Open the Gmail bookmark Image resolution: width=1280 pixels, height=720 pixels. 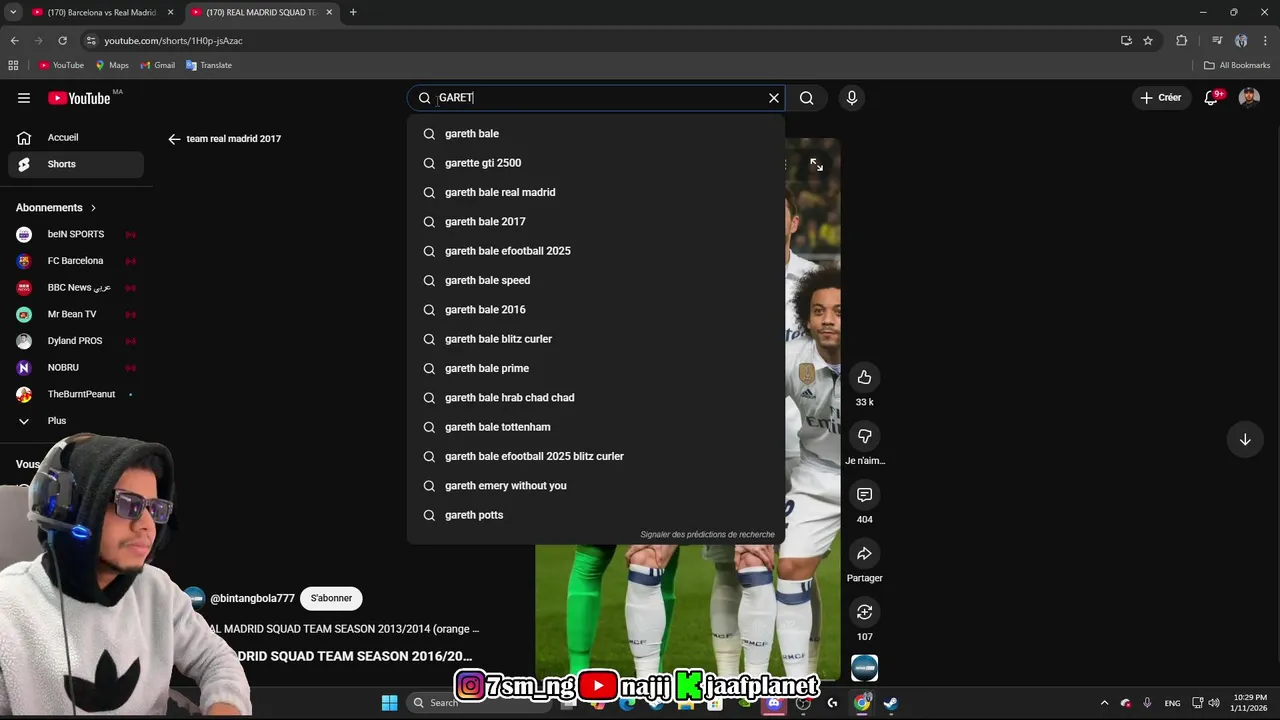coord(158,65)
